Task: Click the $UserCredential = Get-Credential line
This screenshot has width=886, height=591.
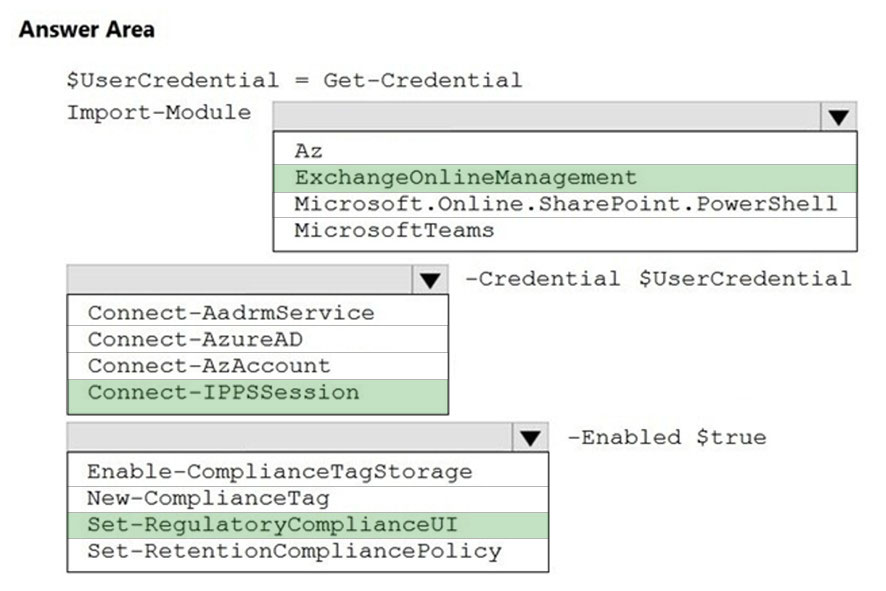Action: [294, 81]
